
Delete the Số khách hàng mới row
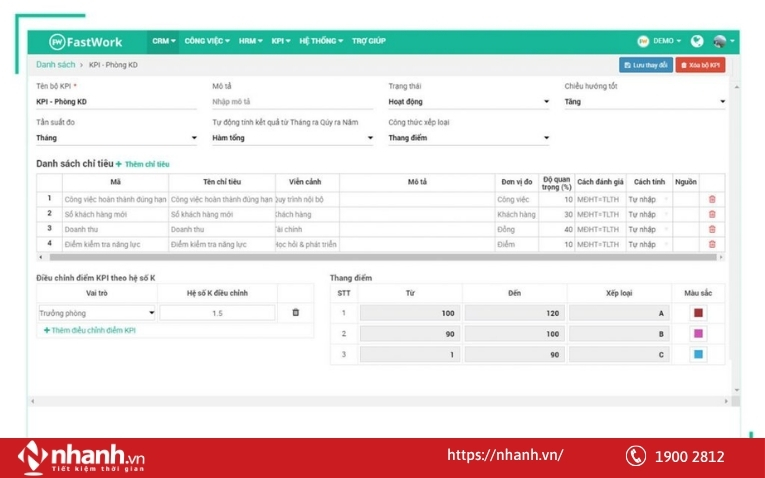coord(712,214)
